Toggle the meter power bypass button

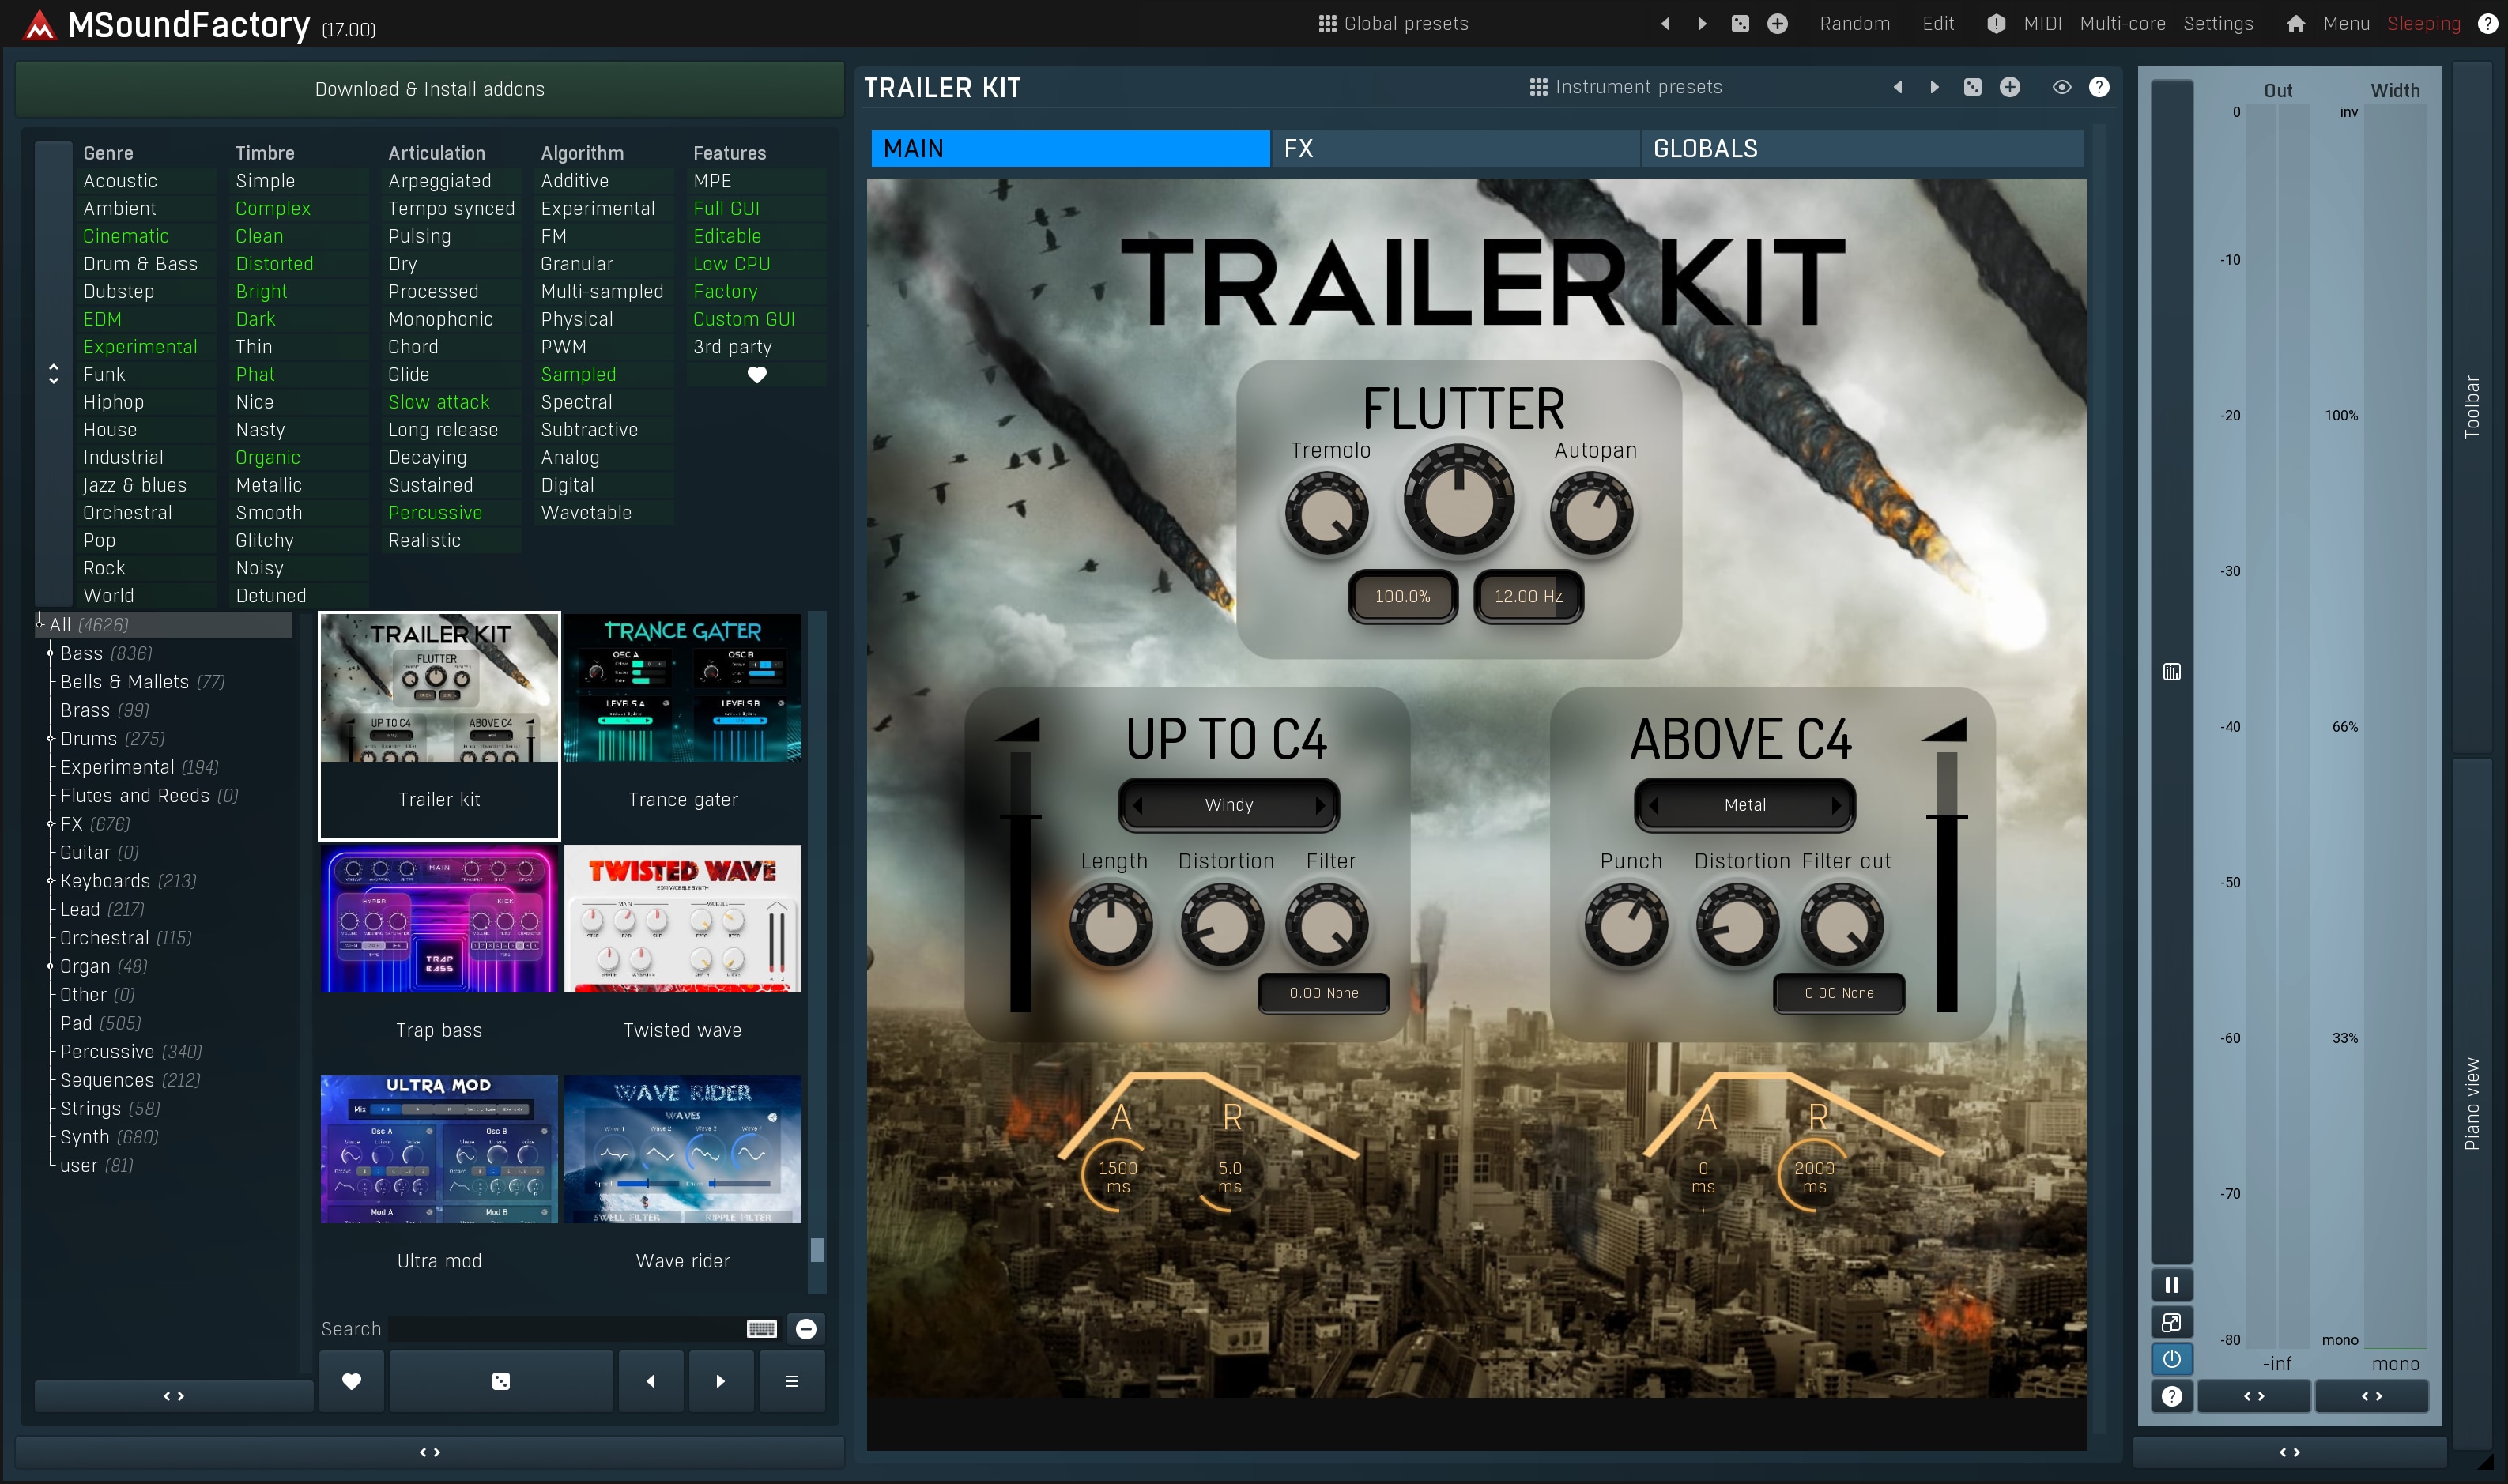pyautogui.click(x=2171, y=1359)
